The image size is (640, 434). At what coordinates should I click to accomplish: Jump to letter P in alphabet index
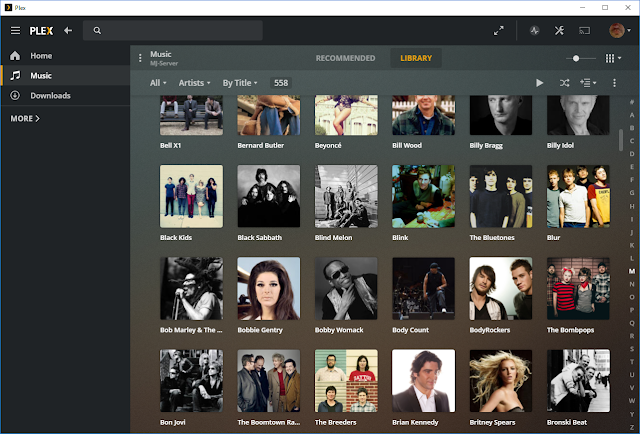point(632,310)
